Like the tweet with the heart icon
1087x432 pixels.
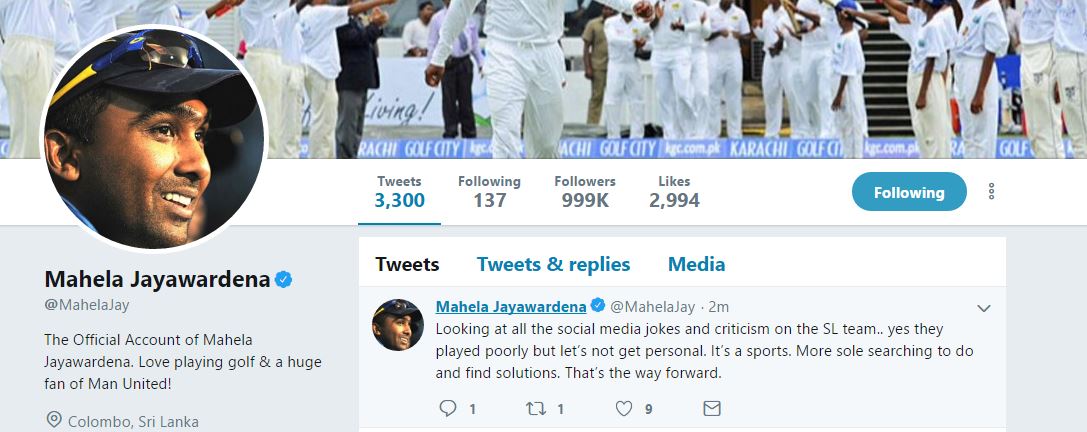(624, 408)
